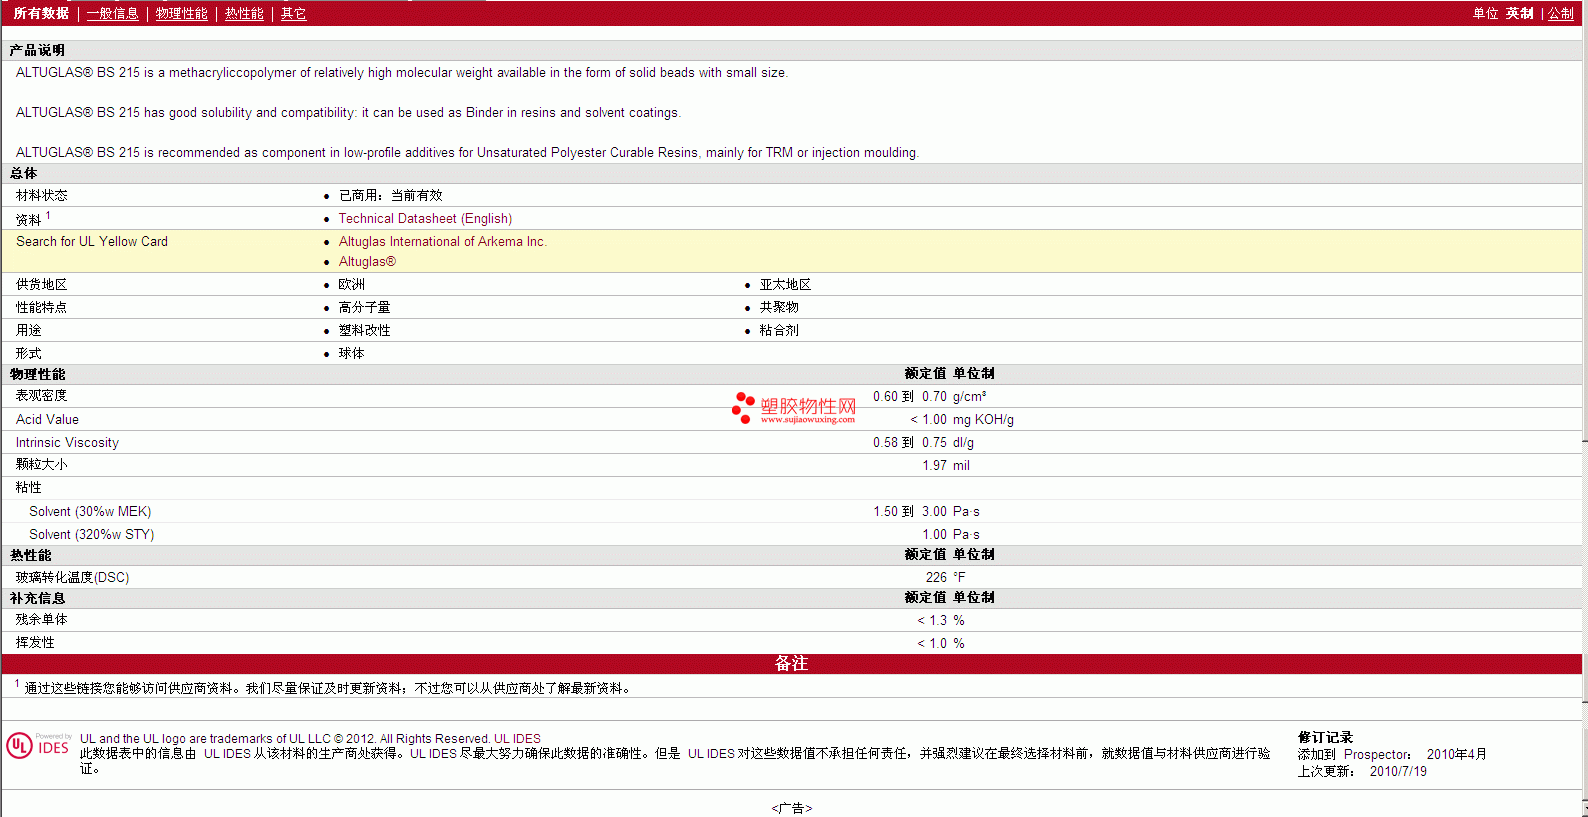Select the 粘合剂 usage entry
This screenshot has width=1588, height=817.
[x=779, y=330]
